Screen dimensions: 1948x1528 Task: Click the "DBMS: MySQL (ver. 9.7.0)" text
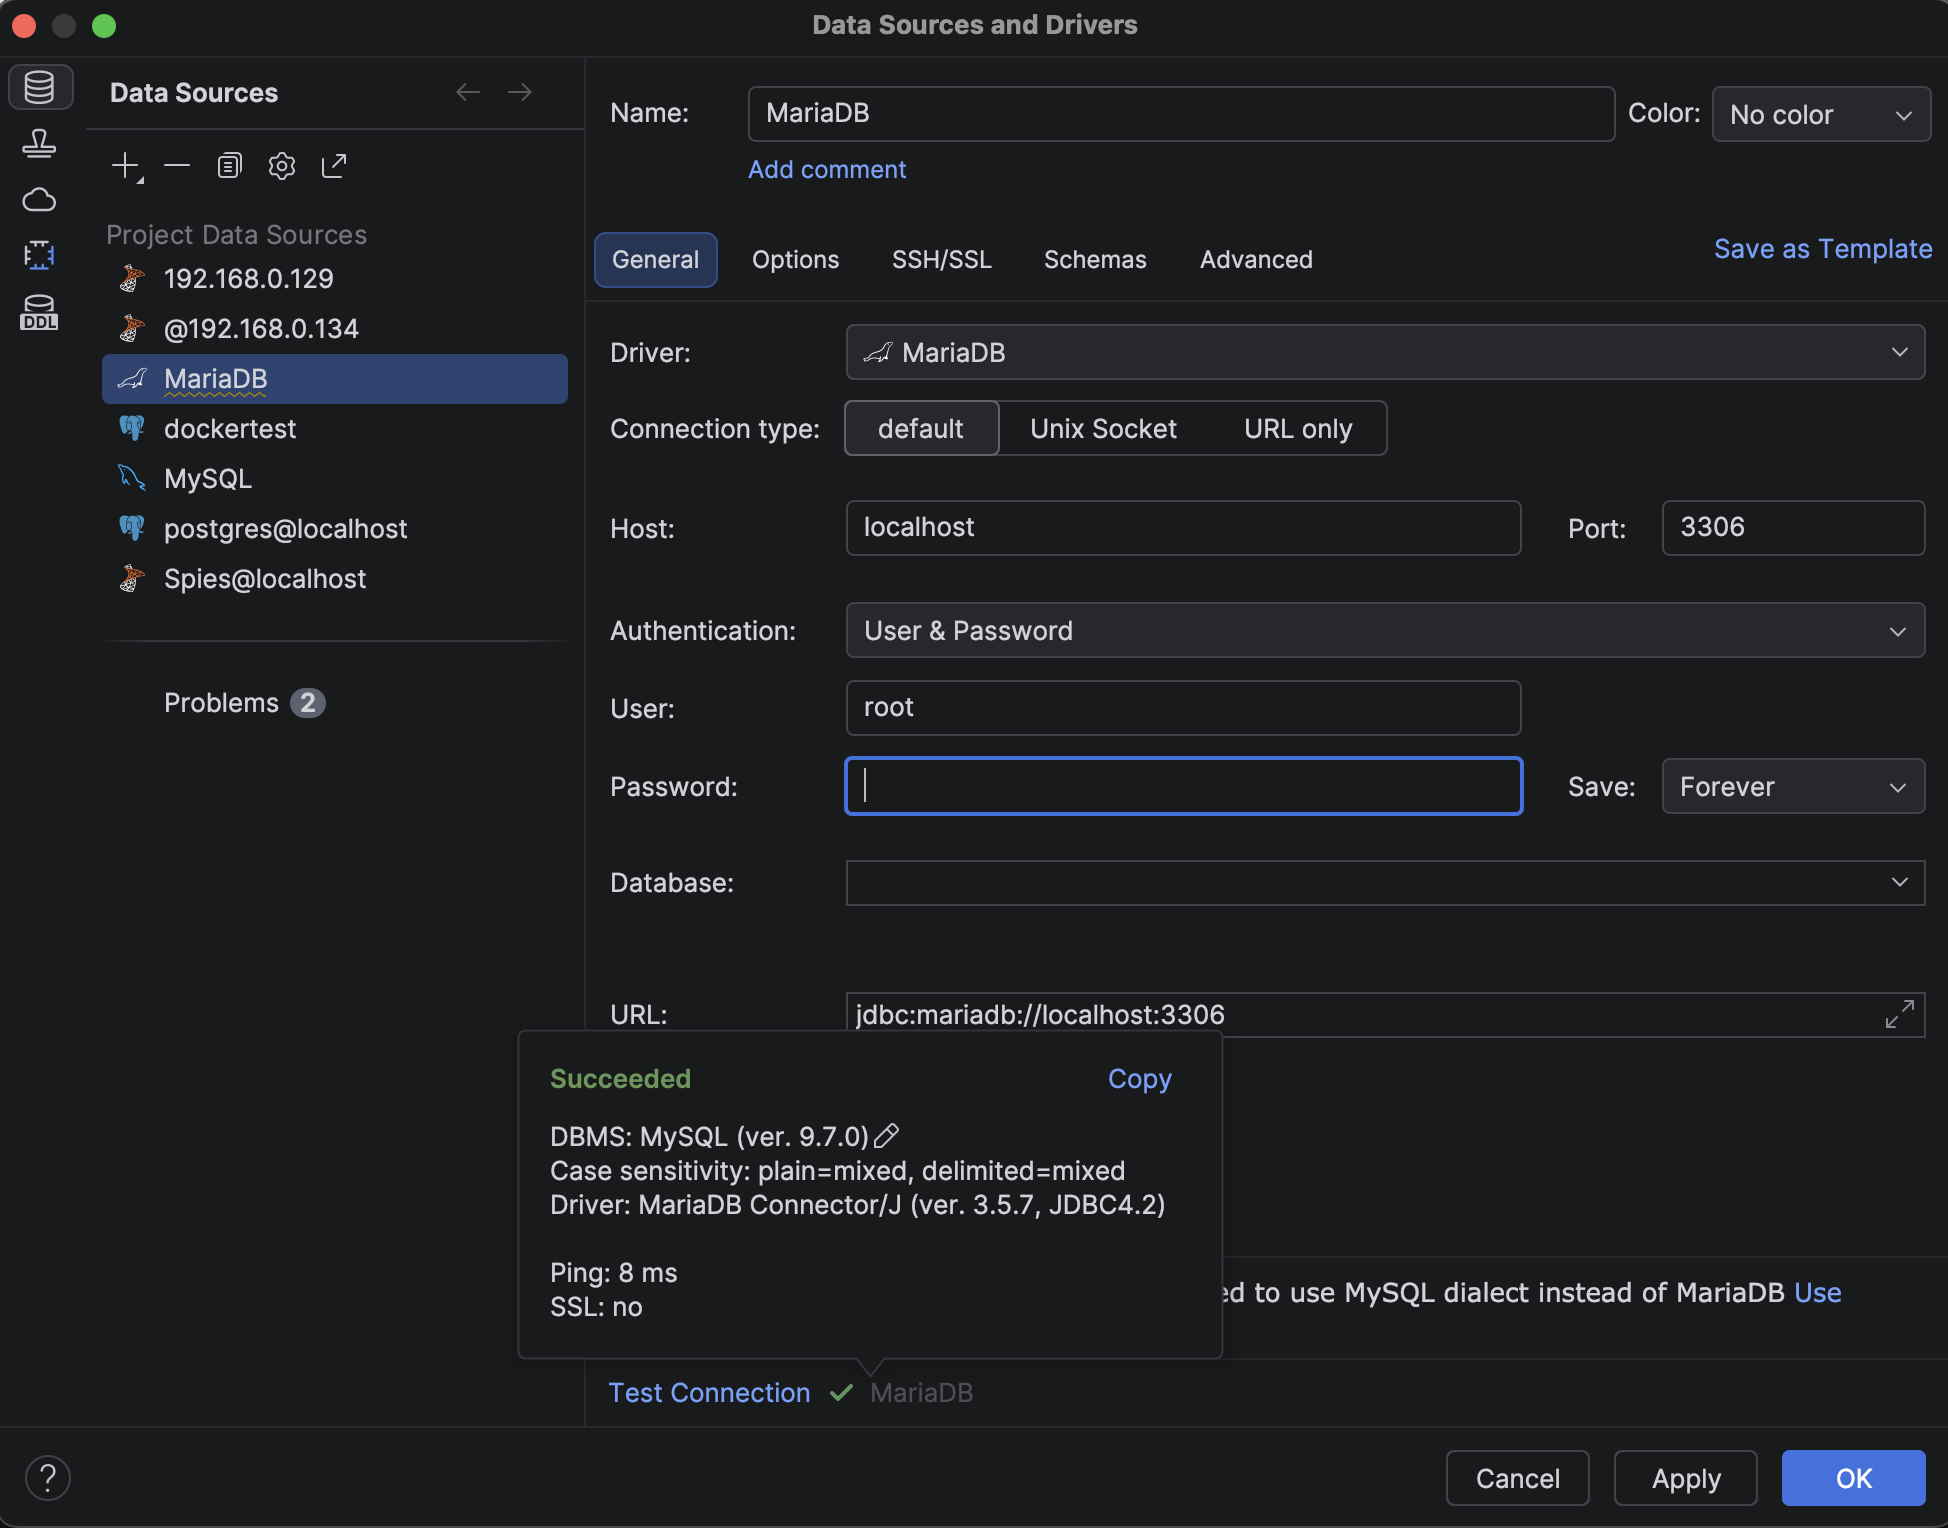point(709,1137)
